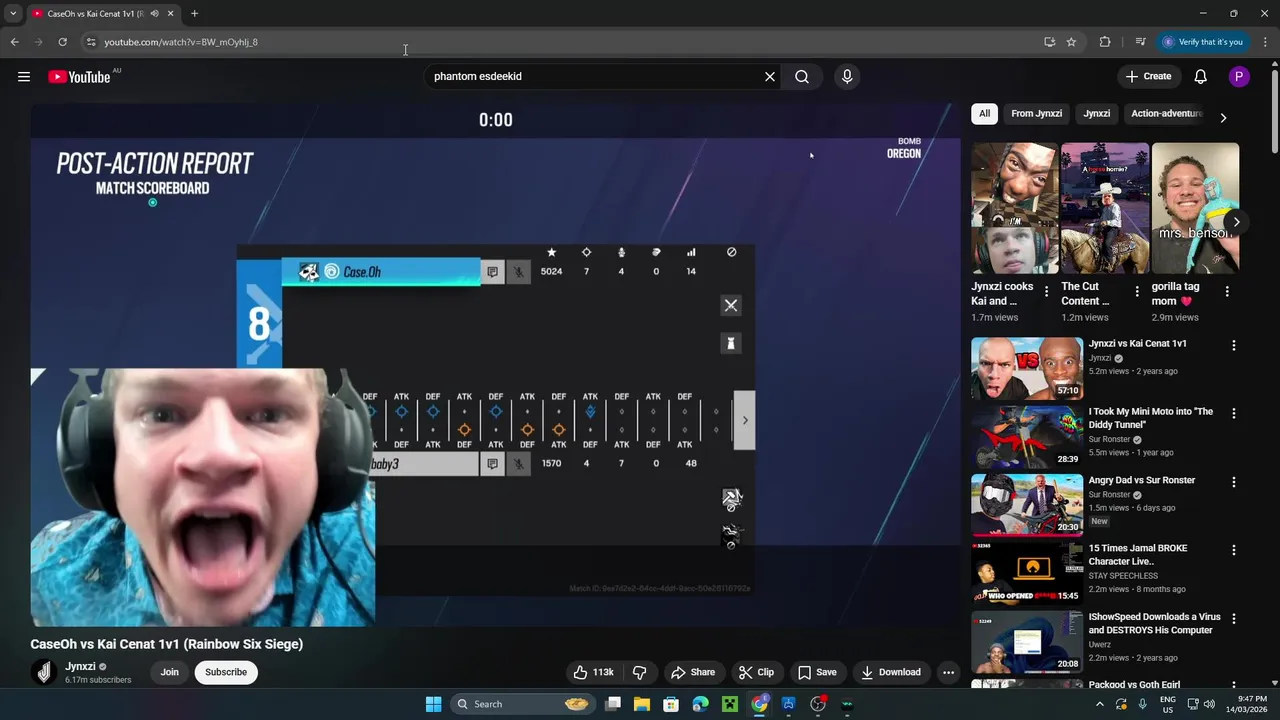Open Task View from the taskbar
This screenshot has width=1280, height=720.
pos(613,704)
